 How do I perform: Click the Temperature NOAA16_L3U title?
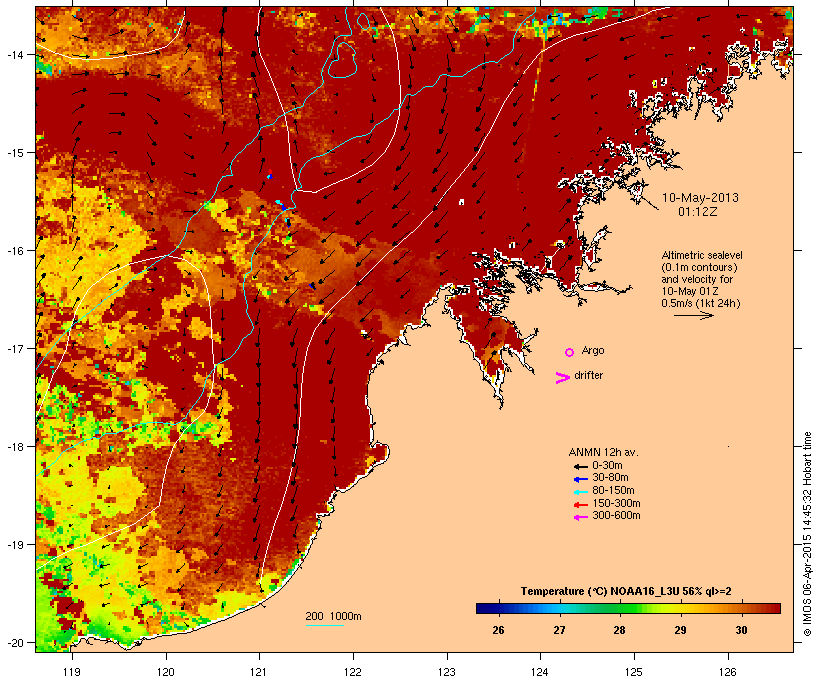[x=626, y=591]
